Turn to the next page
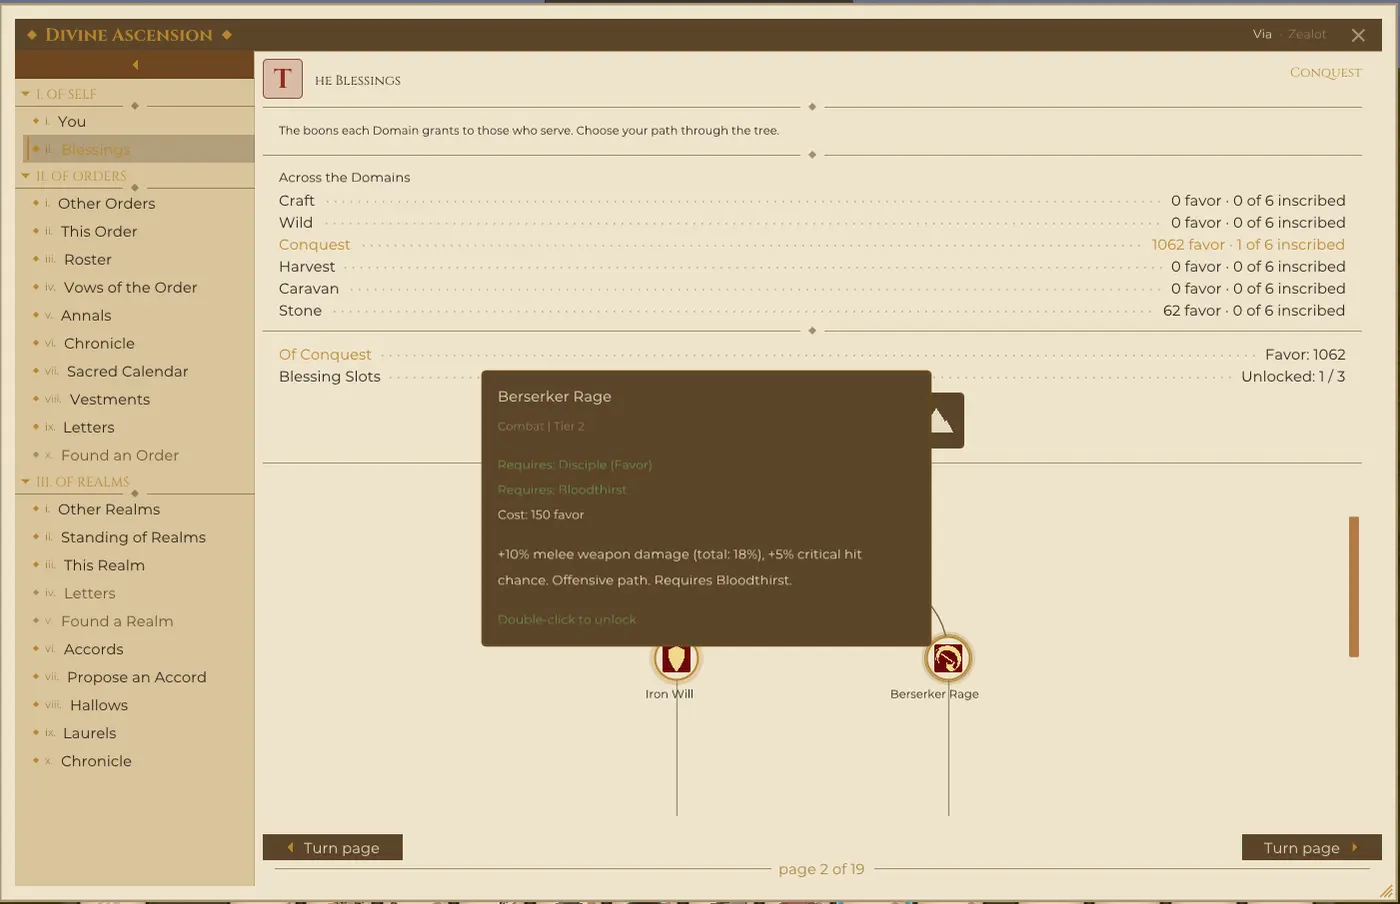Viewport: 1400px width, 904px height. (x=1311, y=847)
